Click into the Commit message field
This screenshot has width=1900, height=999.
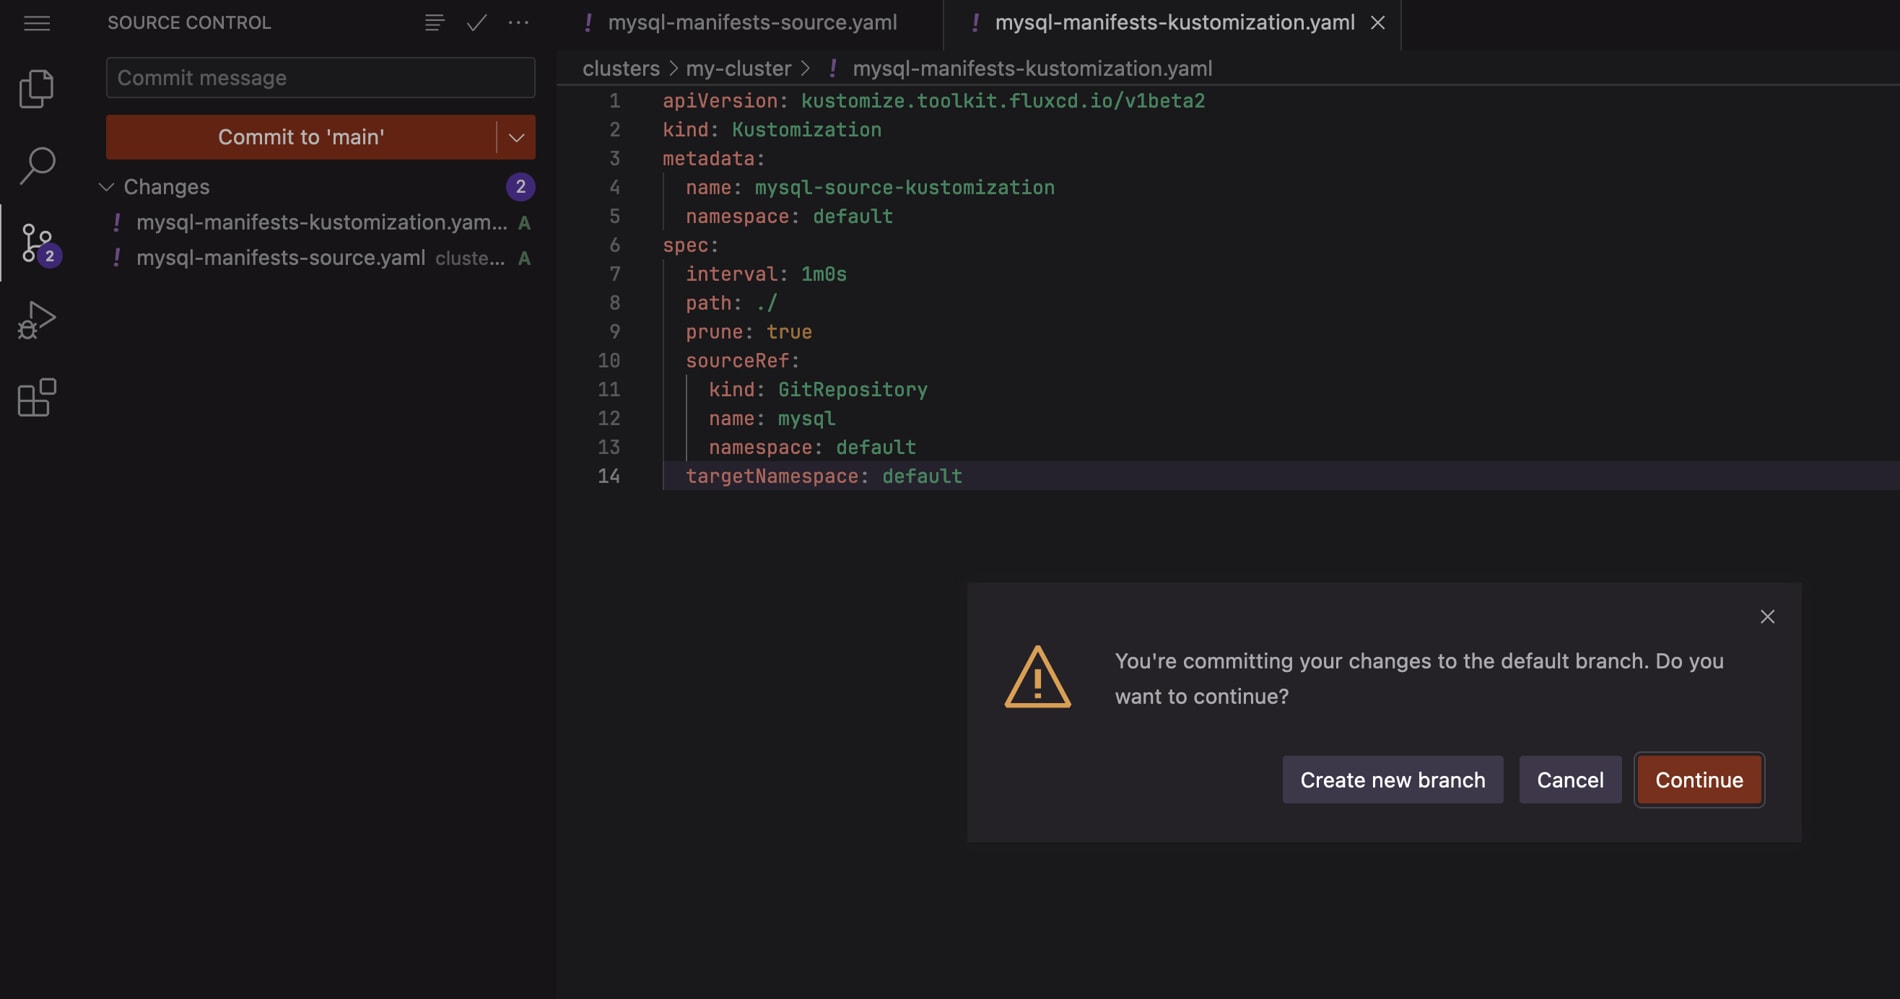point(321,78)
